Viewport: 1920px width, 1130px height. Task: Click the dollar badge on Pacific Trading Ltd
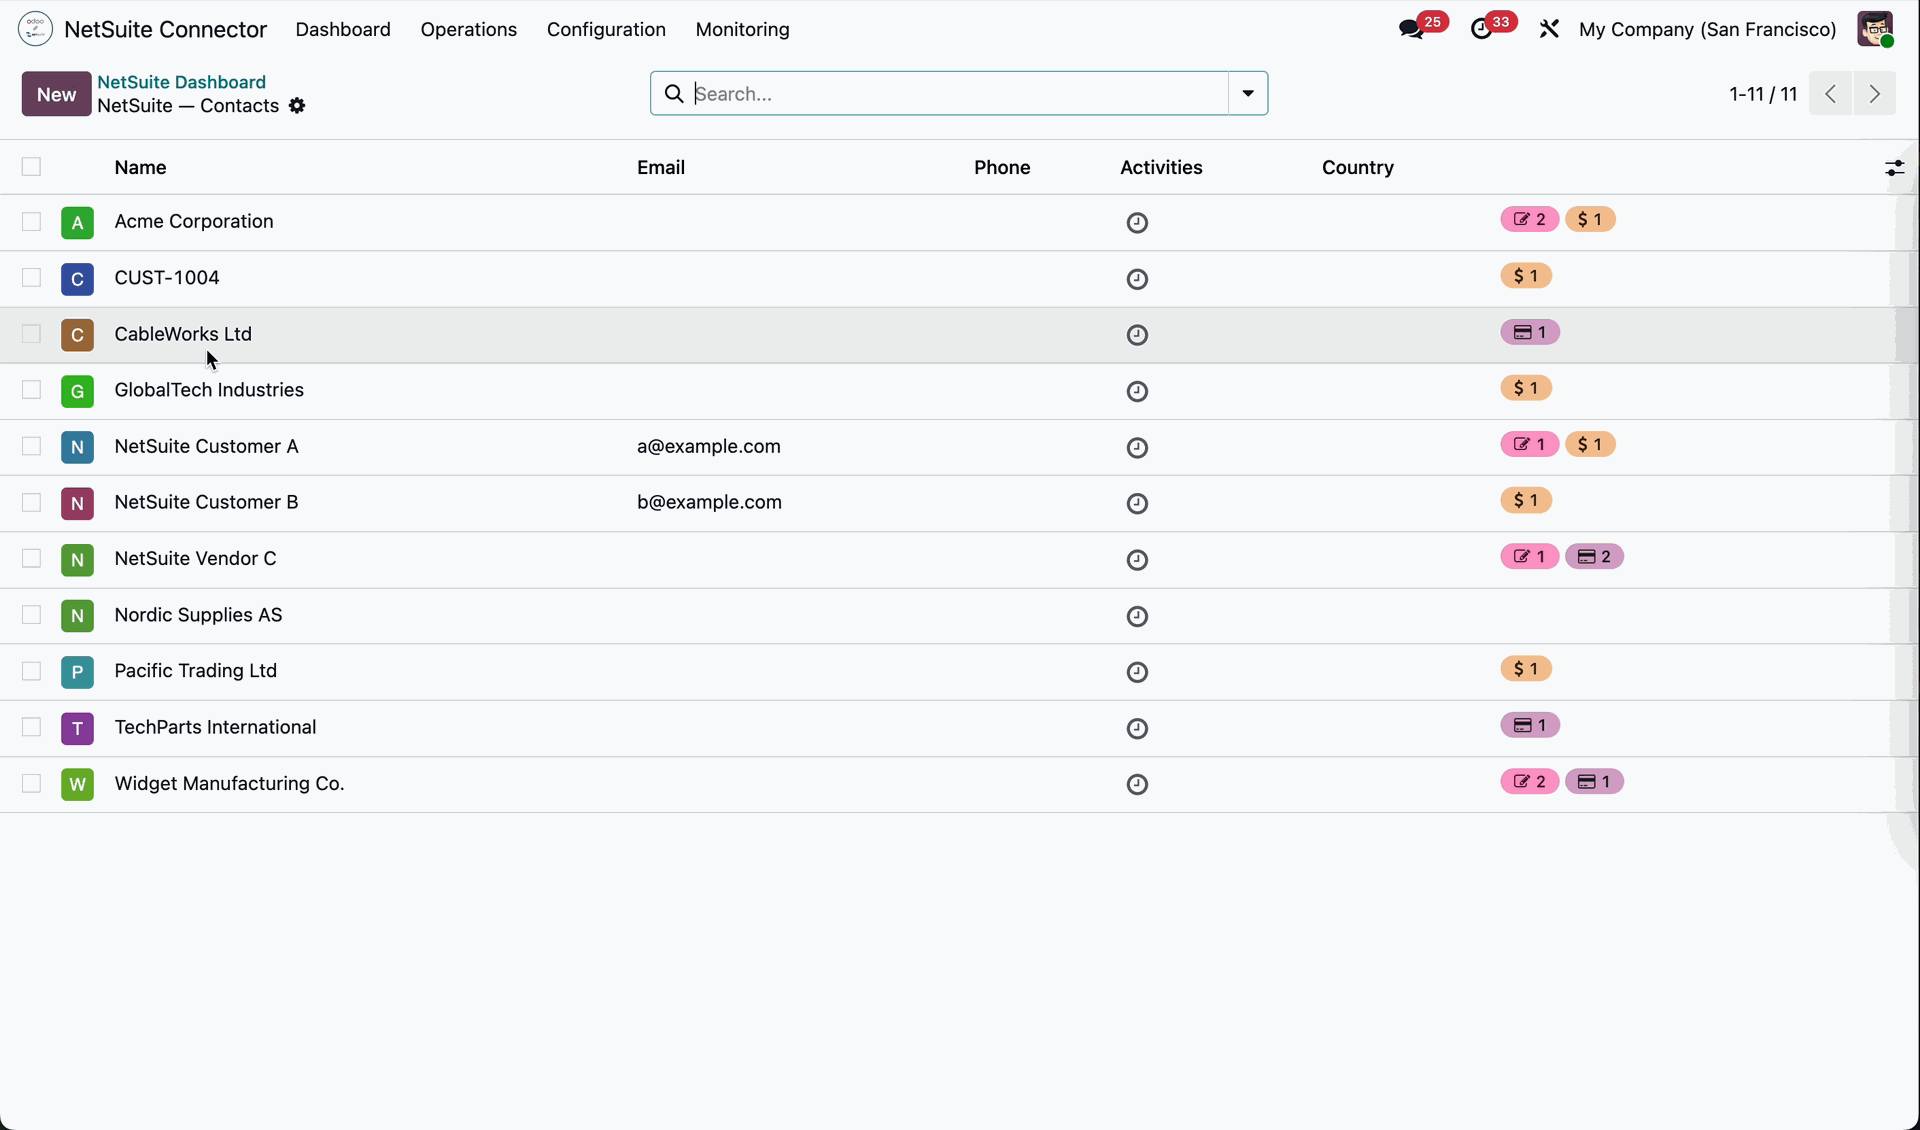1526,669
